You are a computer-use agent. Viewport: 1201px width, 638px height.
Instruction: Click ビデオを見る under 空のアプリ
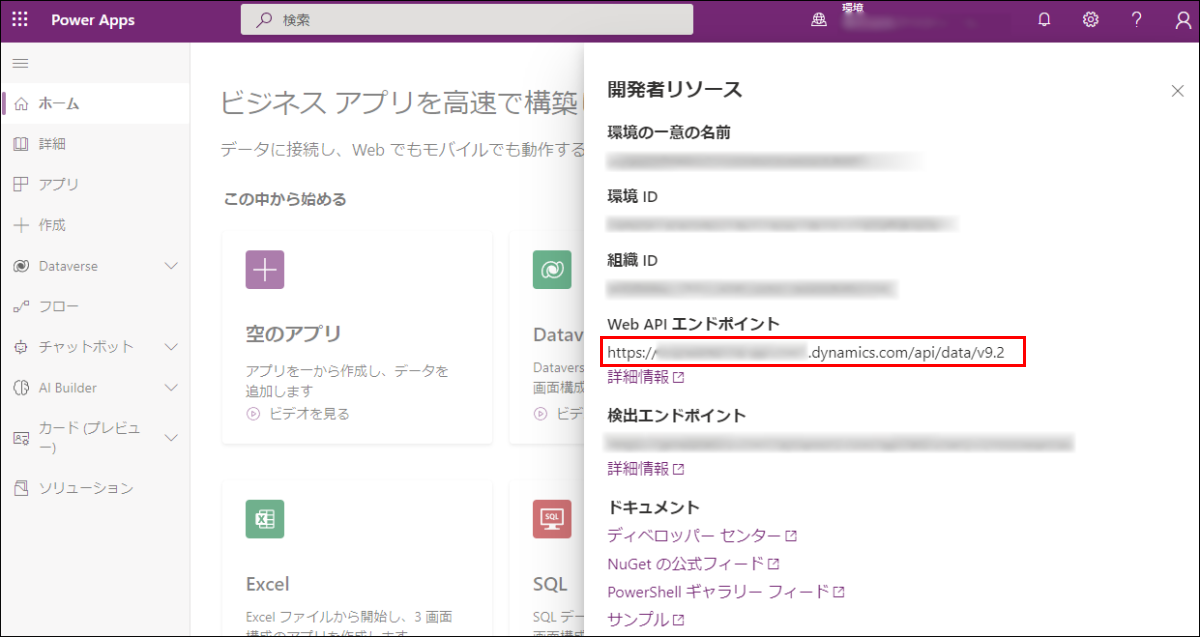298,413
